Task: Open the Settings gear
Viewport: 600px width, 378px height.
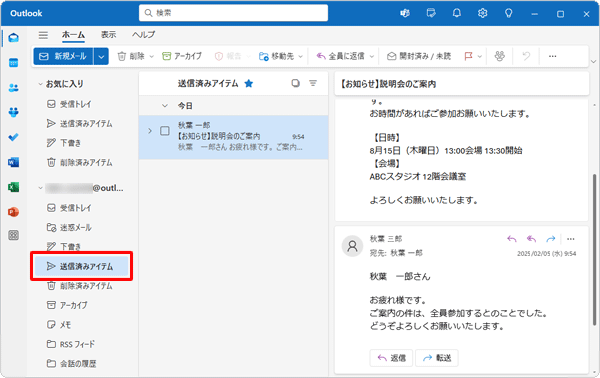Action: click(483, 13)
